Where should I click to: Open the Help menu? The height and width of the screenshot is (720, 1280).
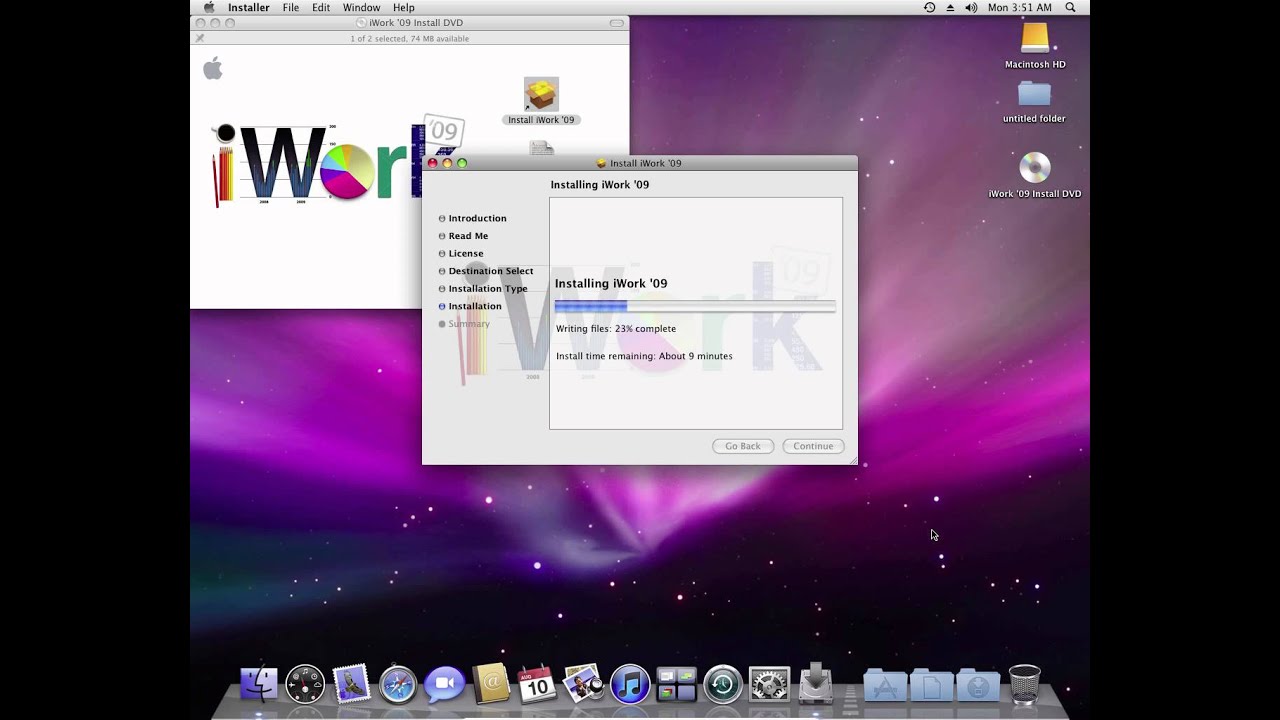pyautogui.click(x=403, y=7)
